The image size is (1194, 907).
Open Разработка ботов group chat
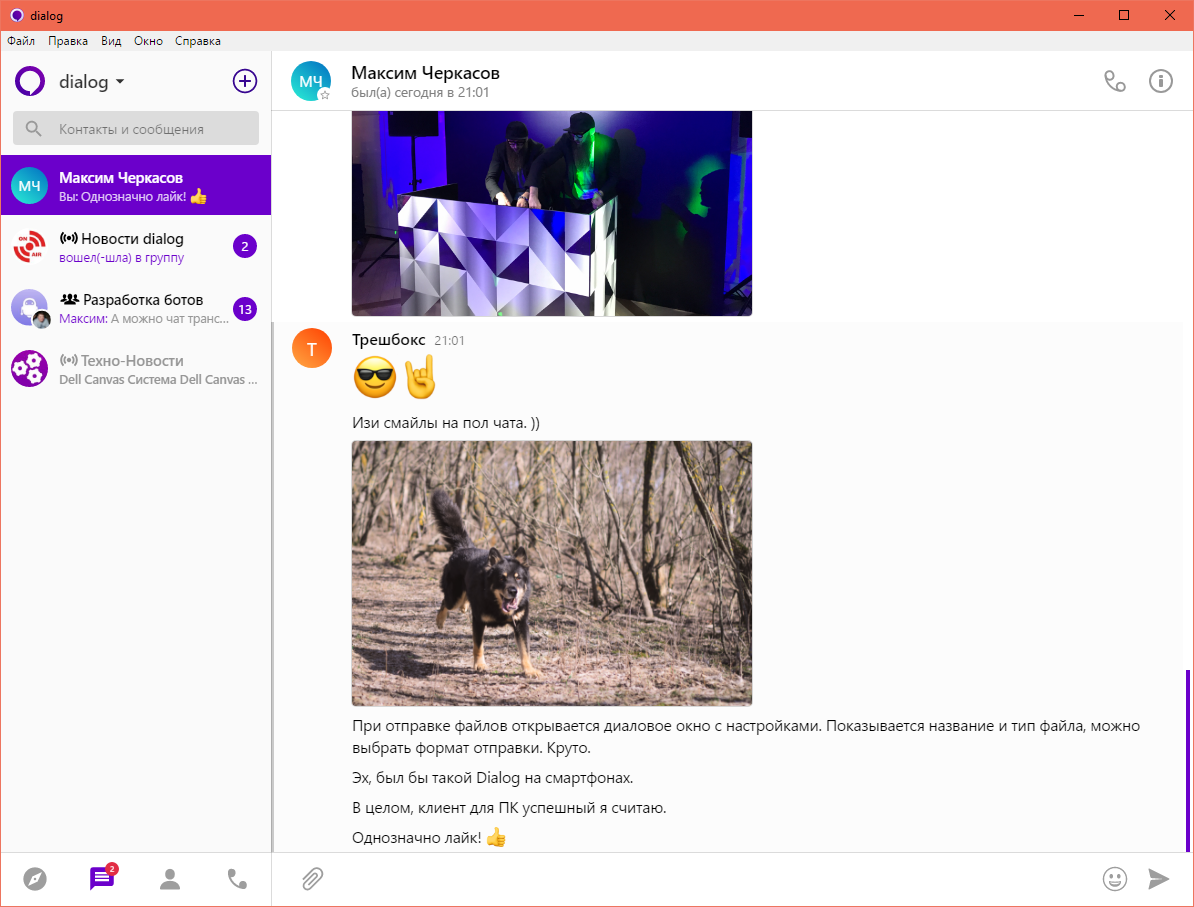pos(136,308)
